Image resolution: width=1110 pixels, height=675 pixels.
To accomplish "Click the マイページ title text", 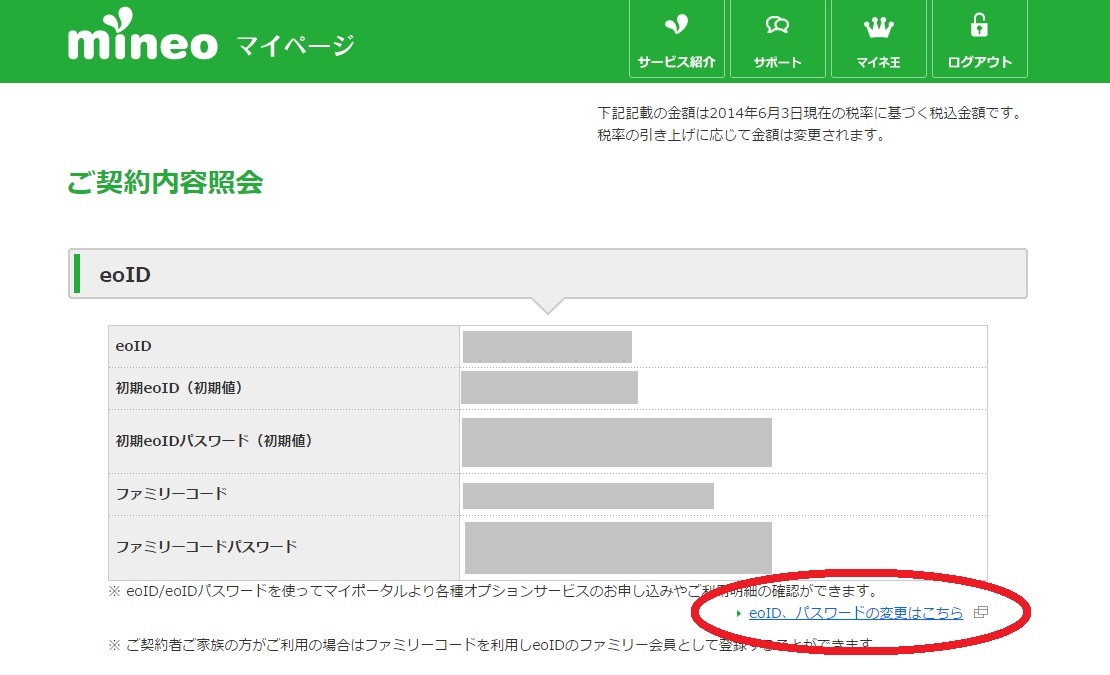I will click(x=295, y=45).
